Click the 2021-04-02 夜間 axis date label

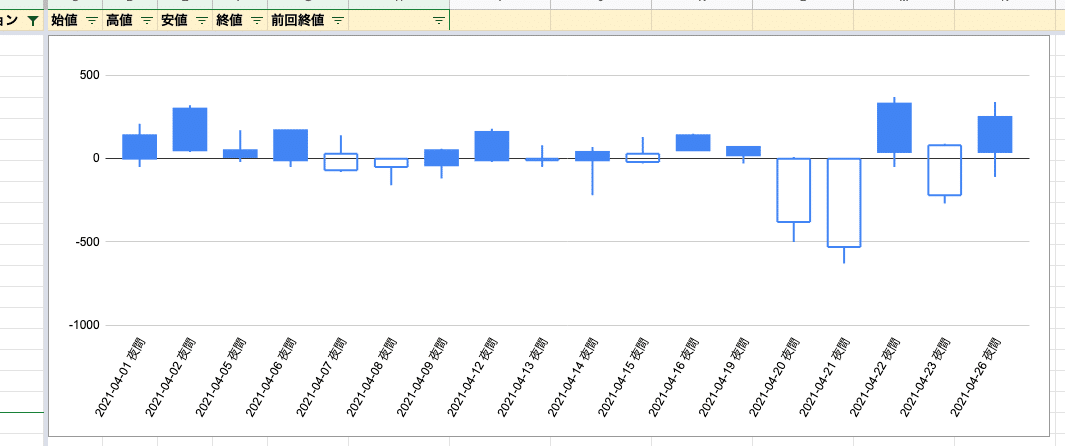click(x=171, y=375)
